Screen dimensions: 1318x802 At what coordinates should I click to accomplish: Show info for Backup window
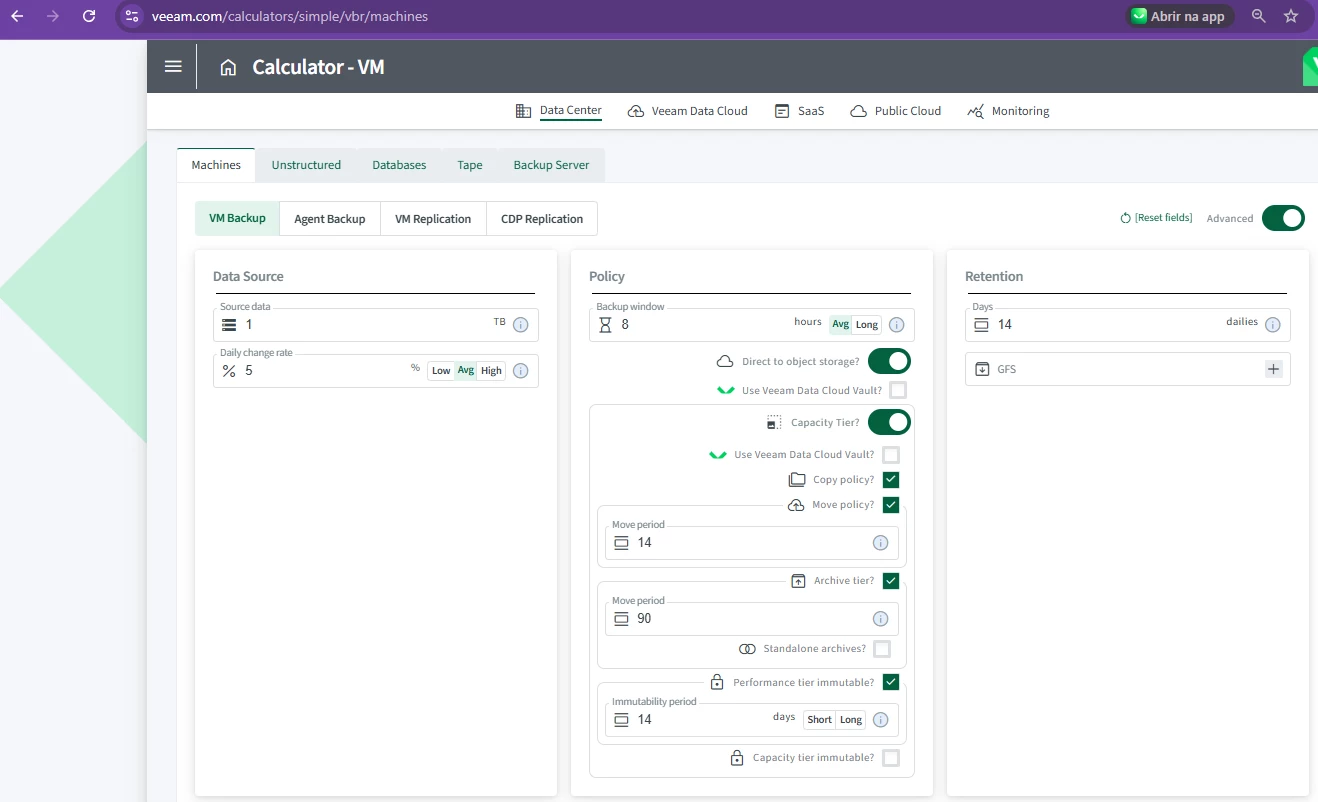(x=896, y=325)
